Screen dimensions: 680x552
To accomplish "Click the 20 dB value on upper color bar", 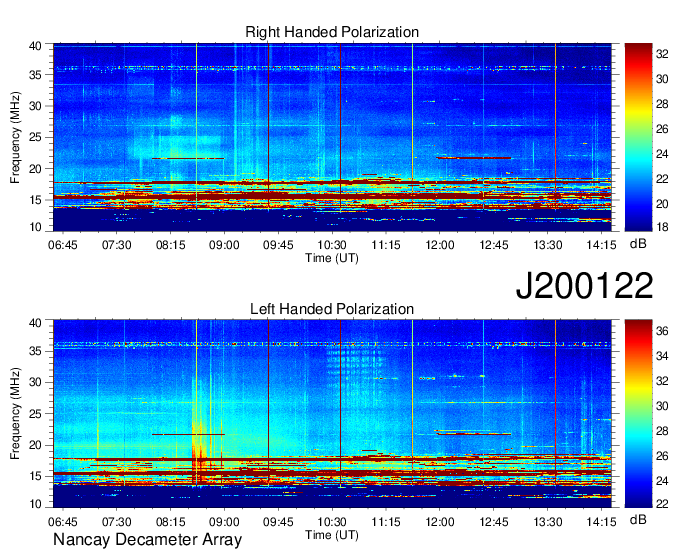I will click(x=662, y=204).
